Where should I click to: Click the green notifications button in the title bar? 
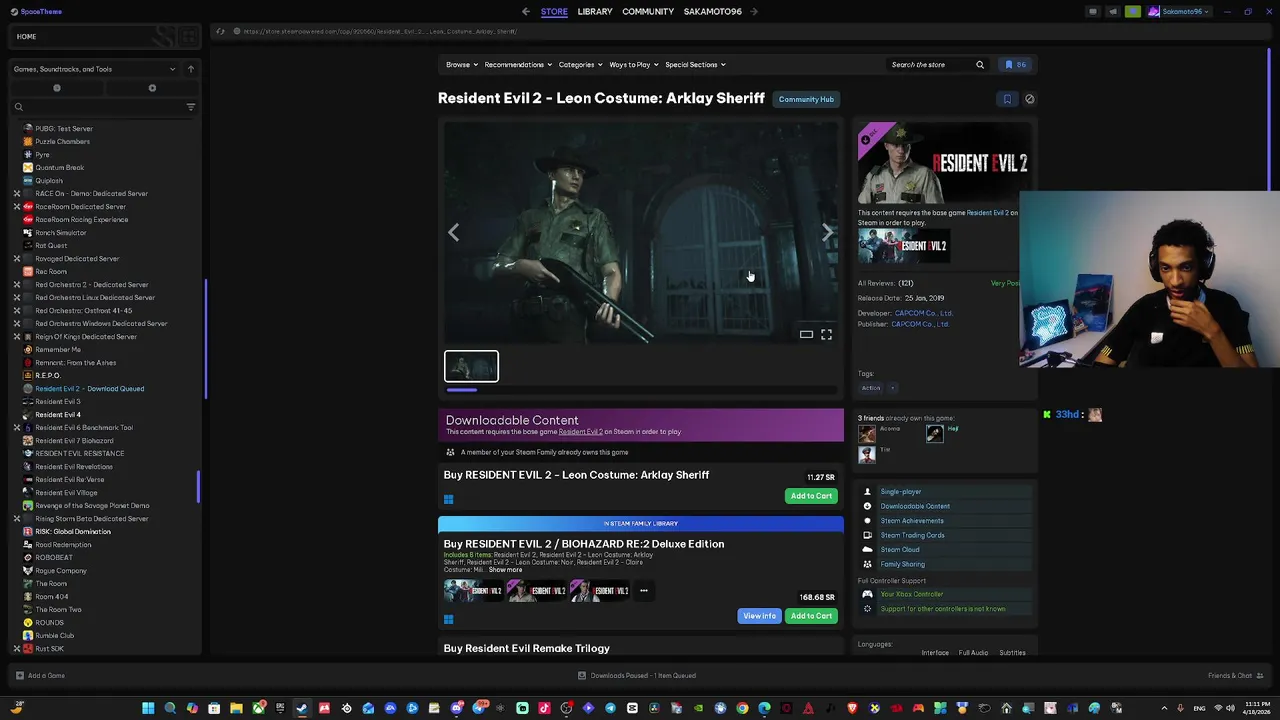click(1133, 12)
